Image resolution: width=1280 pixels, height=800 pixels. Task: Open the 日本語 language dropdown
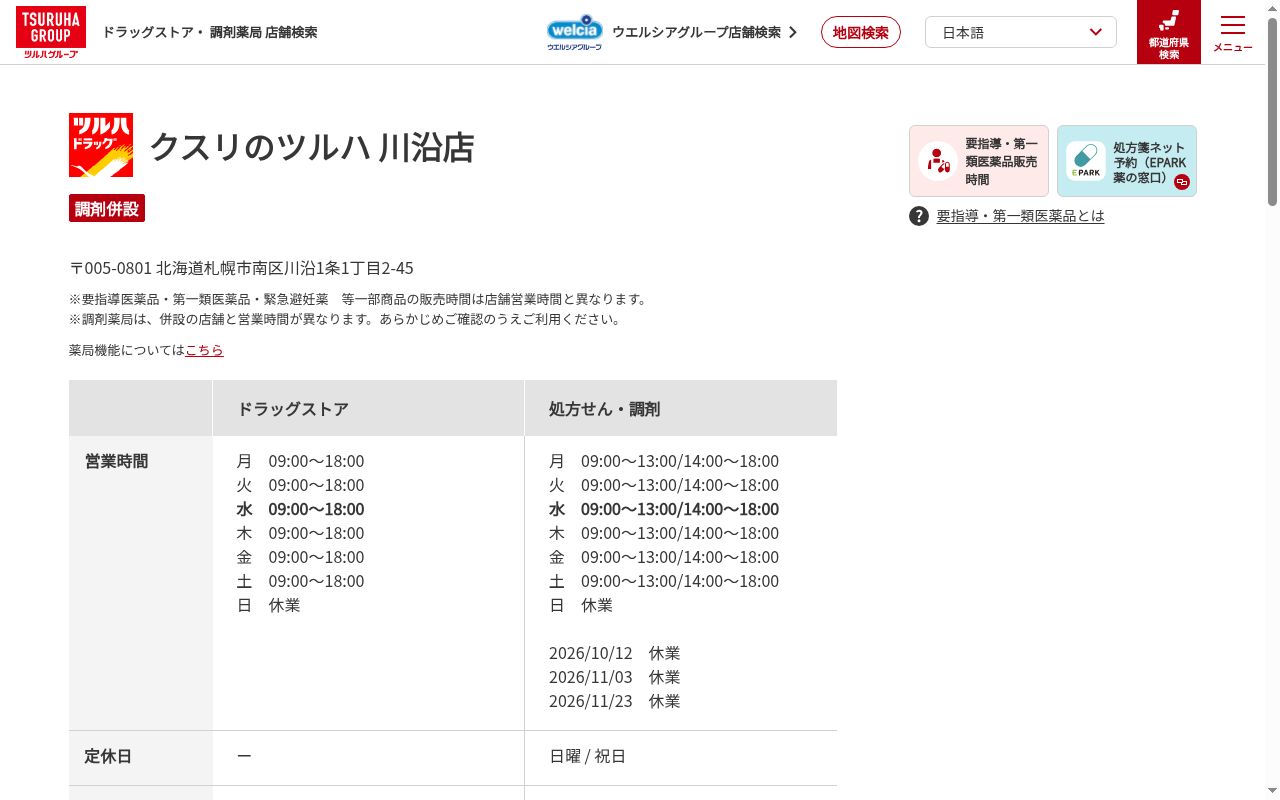pyautogui.click(x=1021, y=32)
